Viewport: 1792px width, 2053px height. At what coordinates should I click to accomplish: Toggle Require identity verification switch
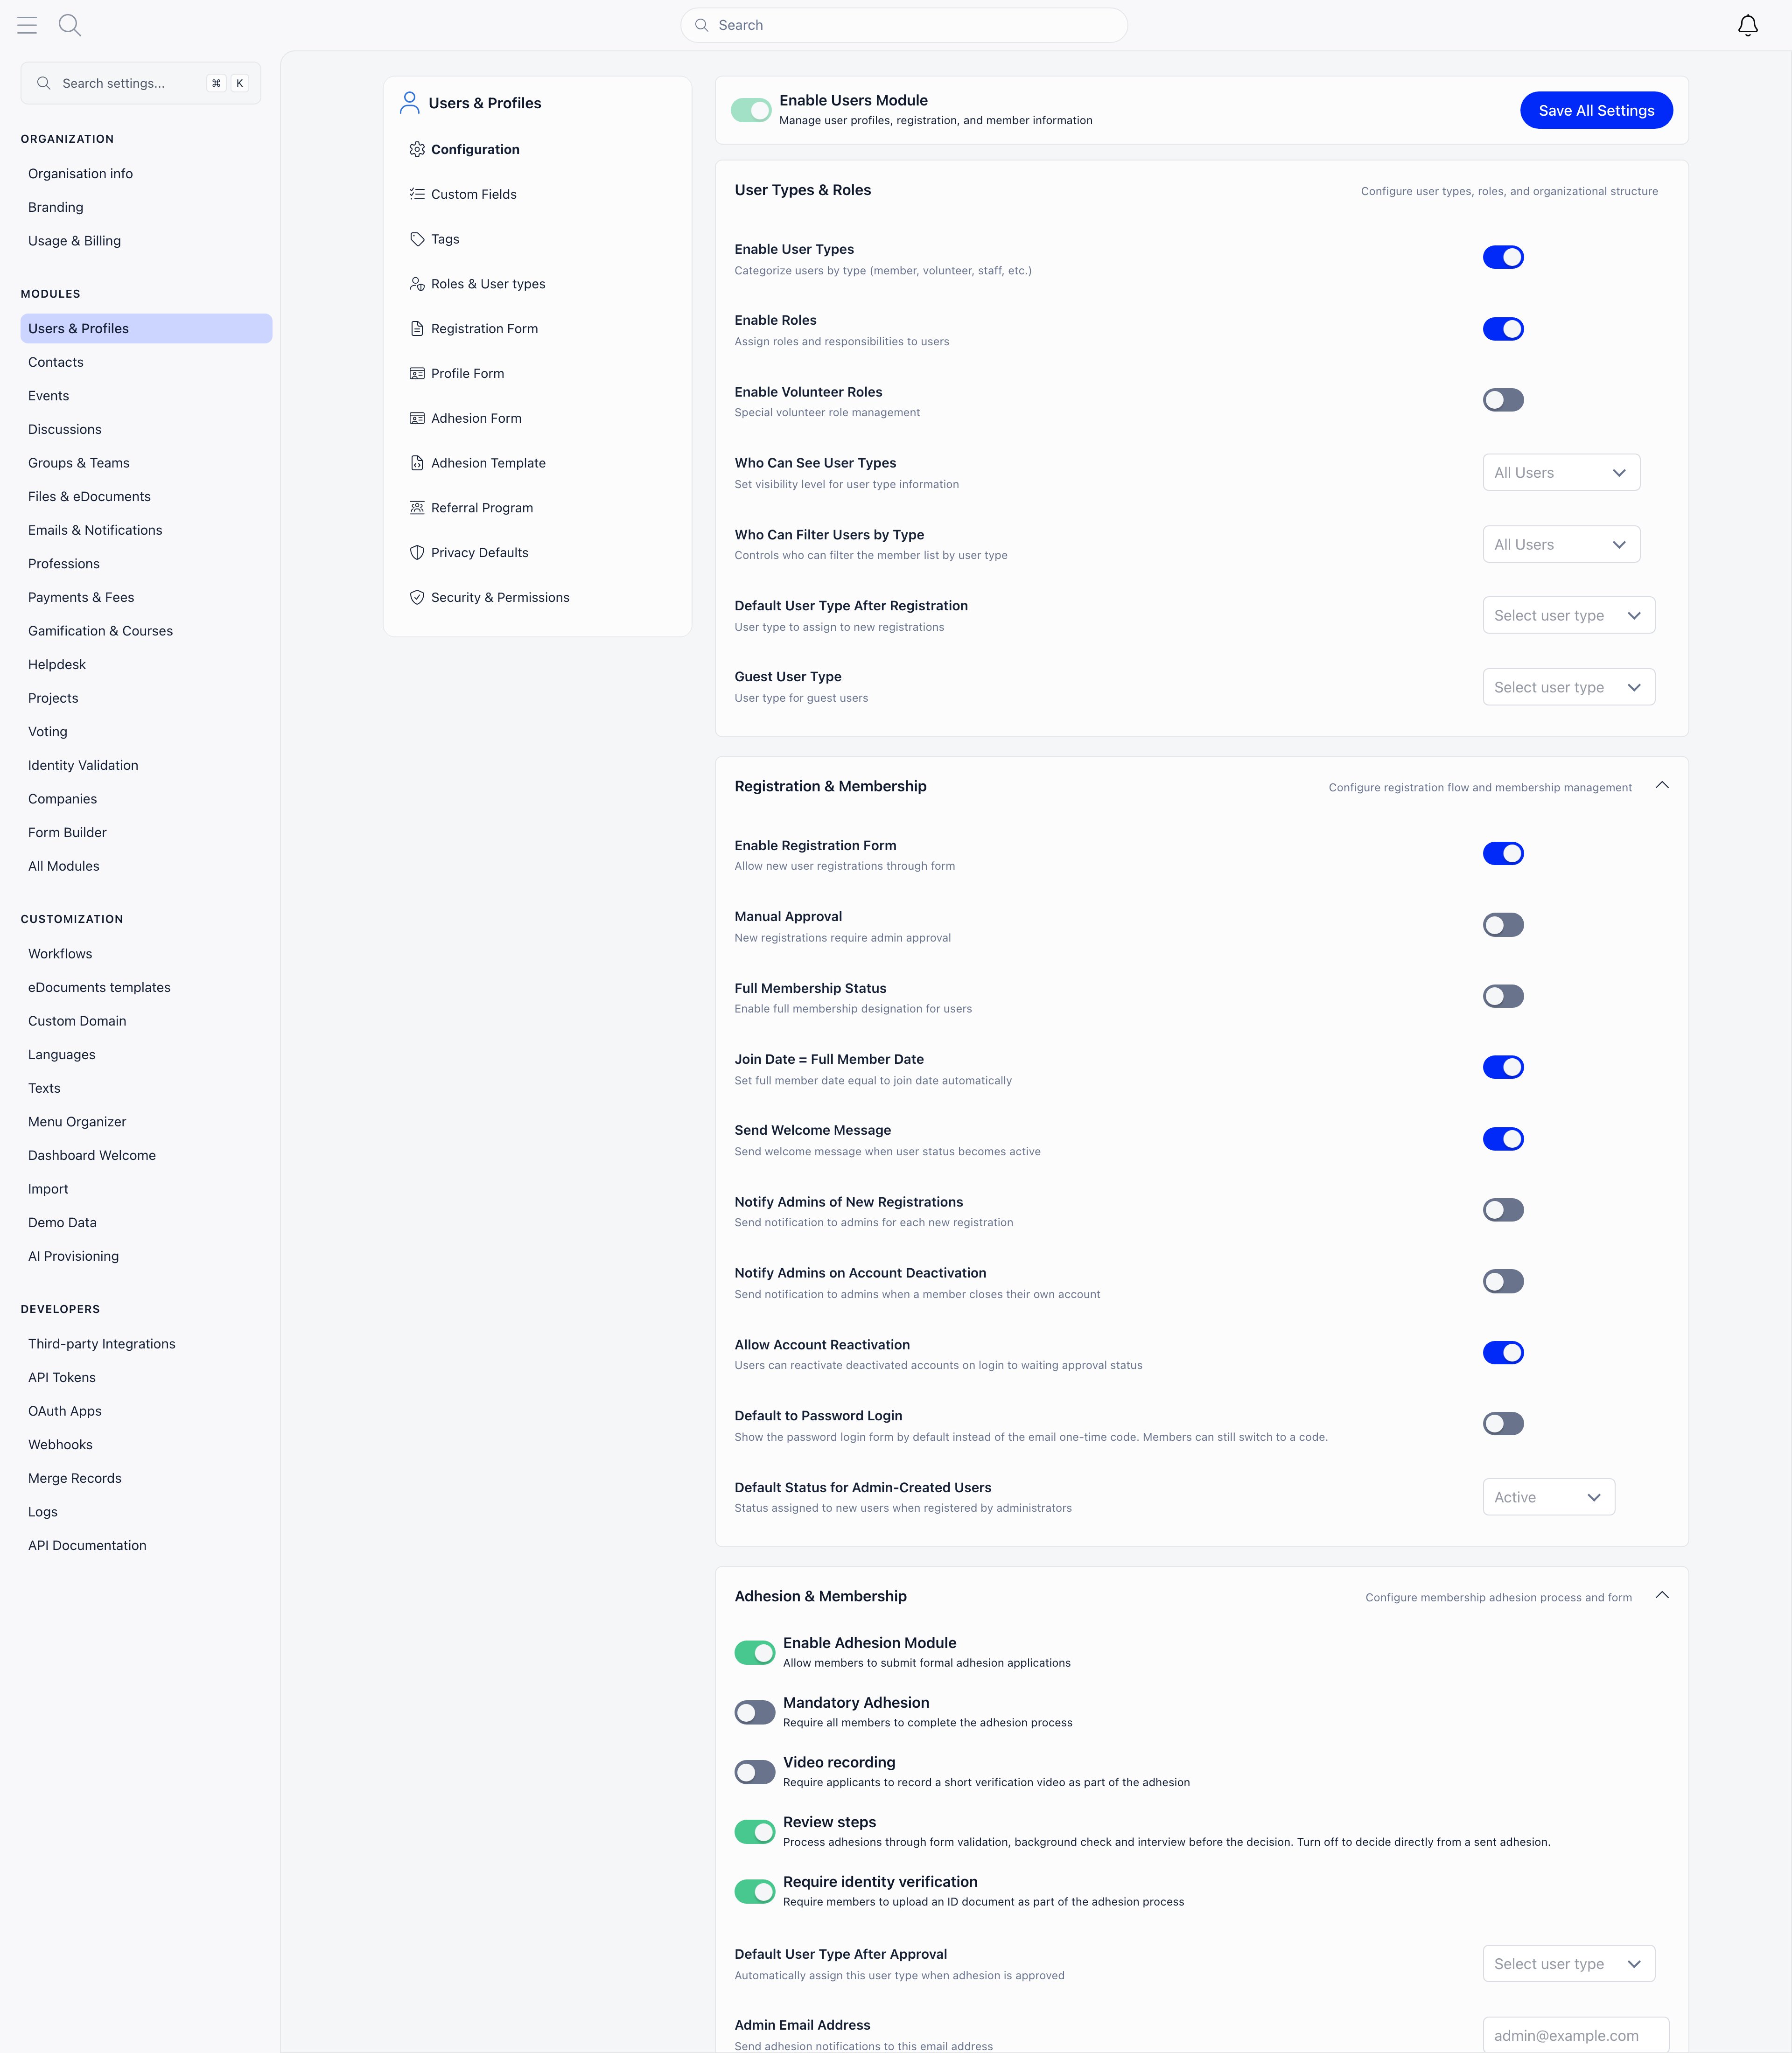pos(755,1891)
